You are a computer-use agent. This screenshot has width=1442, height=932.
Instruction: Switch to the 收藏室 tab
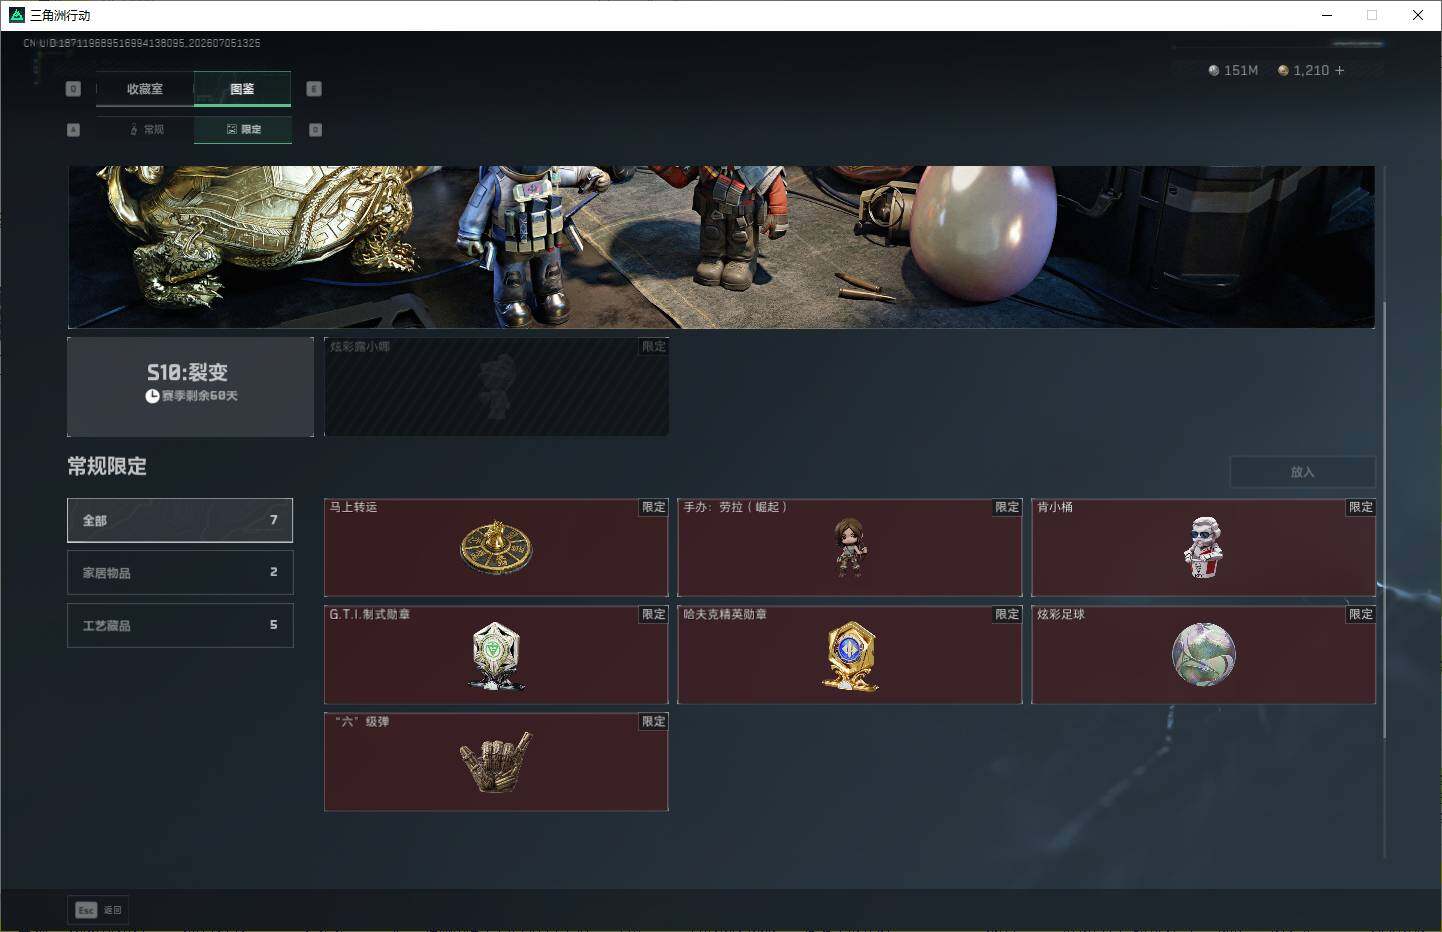[145, 89]
